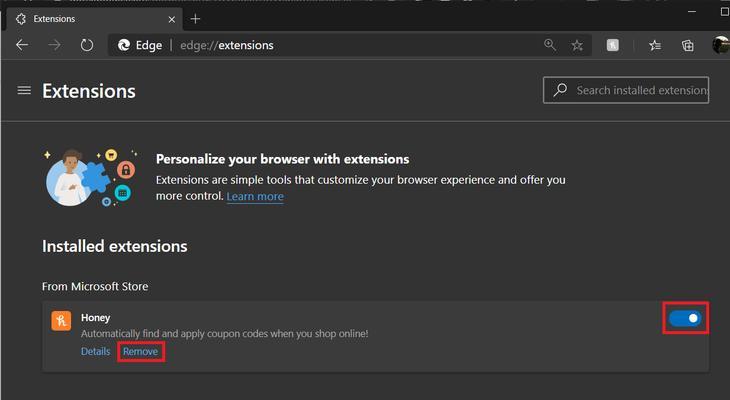Open the profile avatar
730x400 pixels.
tap(721, 45)
